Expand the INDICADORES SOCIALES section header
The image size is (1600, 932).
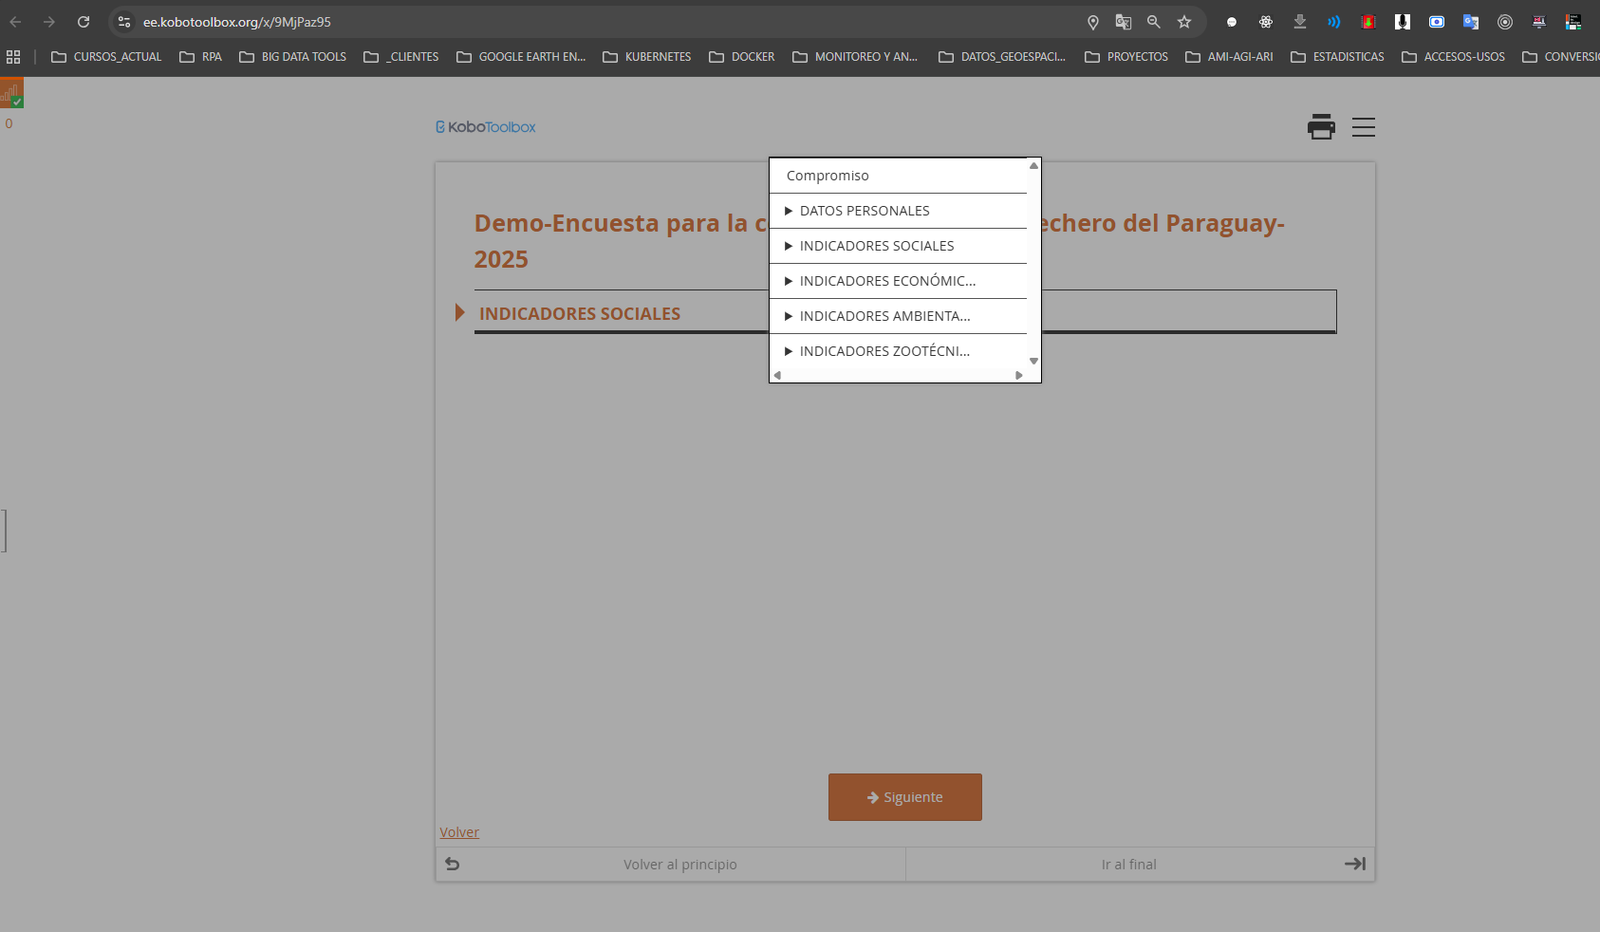point(579,314)
